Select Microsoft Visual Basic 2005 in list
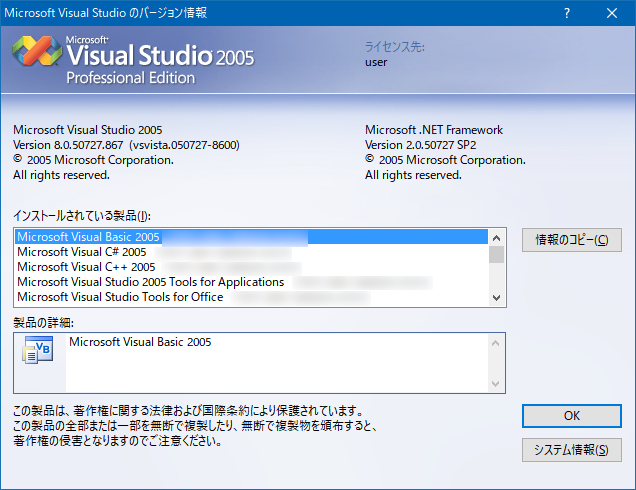Viewport: 636px width, 490px height. coord(251,237)
